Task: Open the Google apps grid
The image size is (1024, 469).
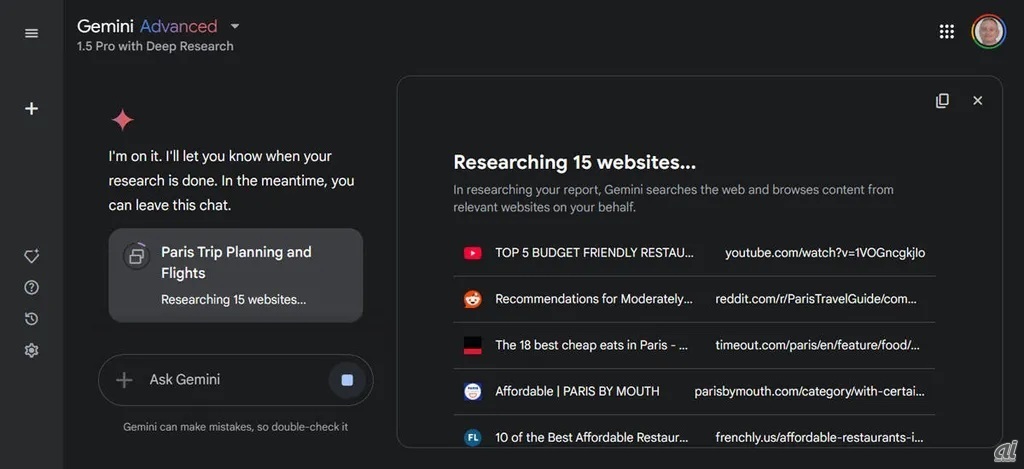Action: point(946,32)
